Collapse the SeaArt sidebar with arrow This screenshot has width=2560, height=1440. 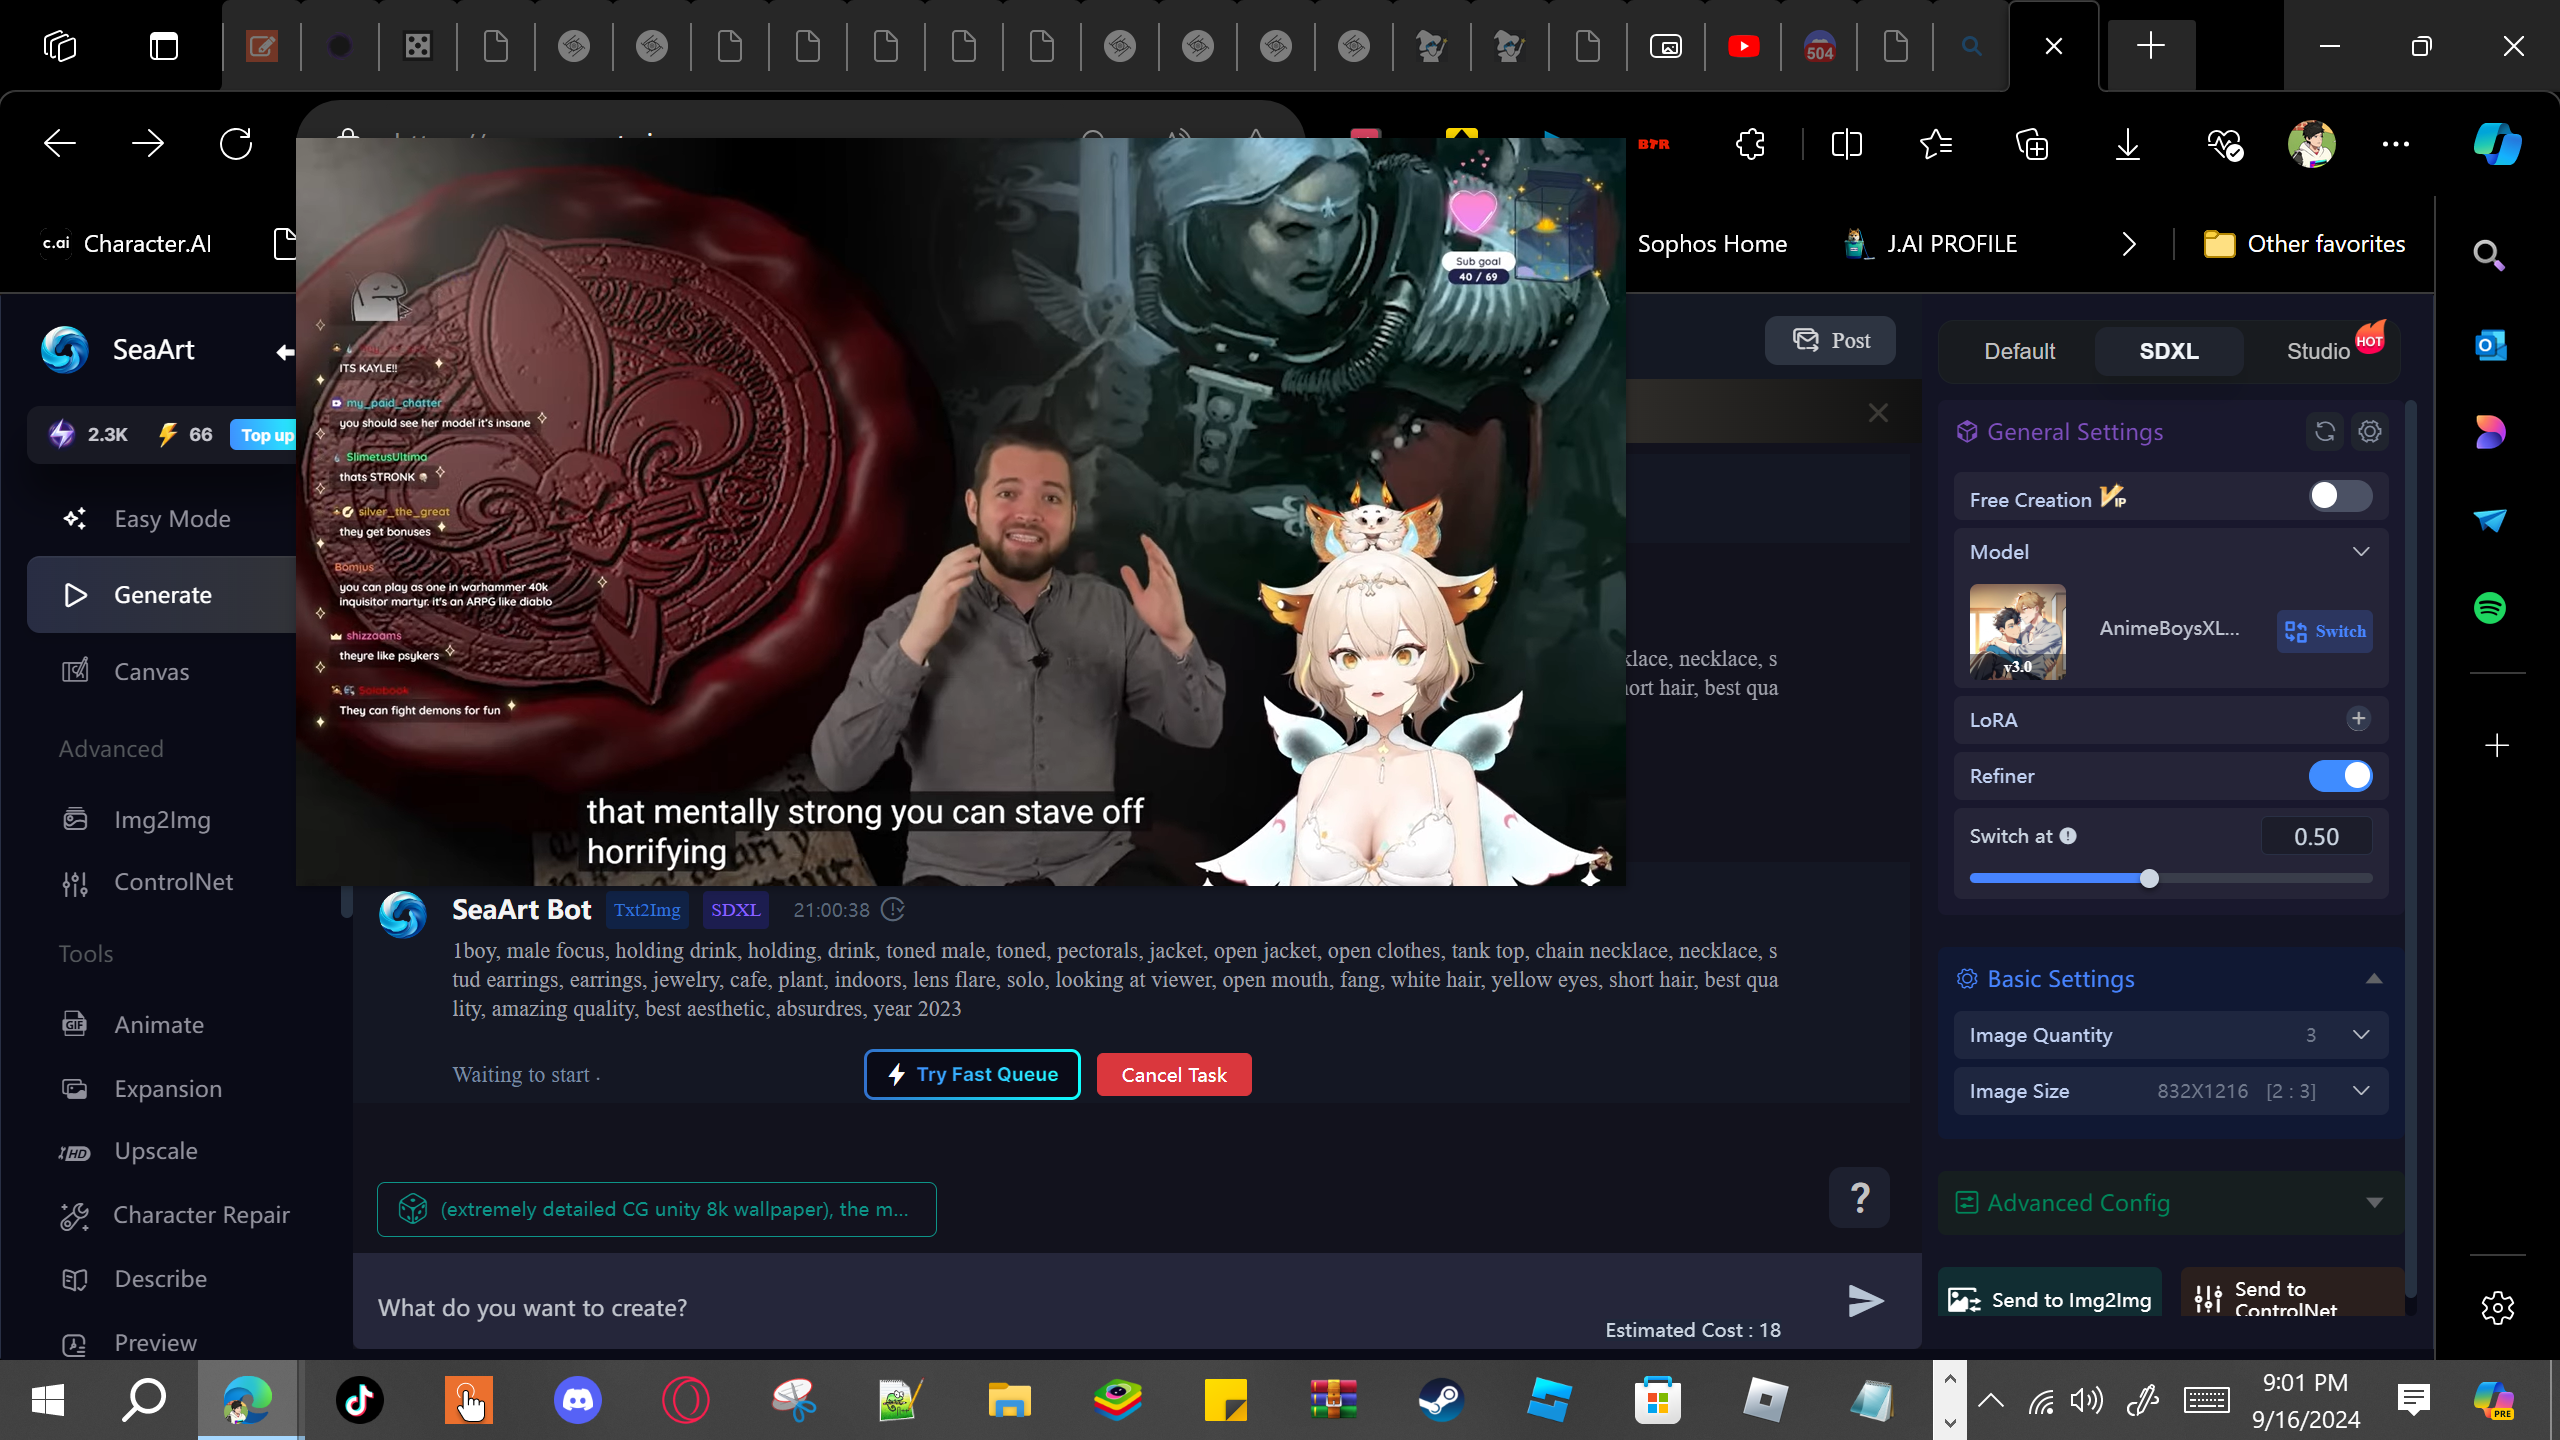(285, 351)
